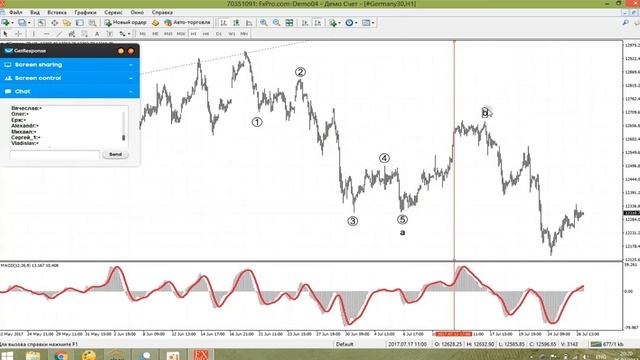Click connection status 677/1 kb

coord(607,344)
